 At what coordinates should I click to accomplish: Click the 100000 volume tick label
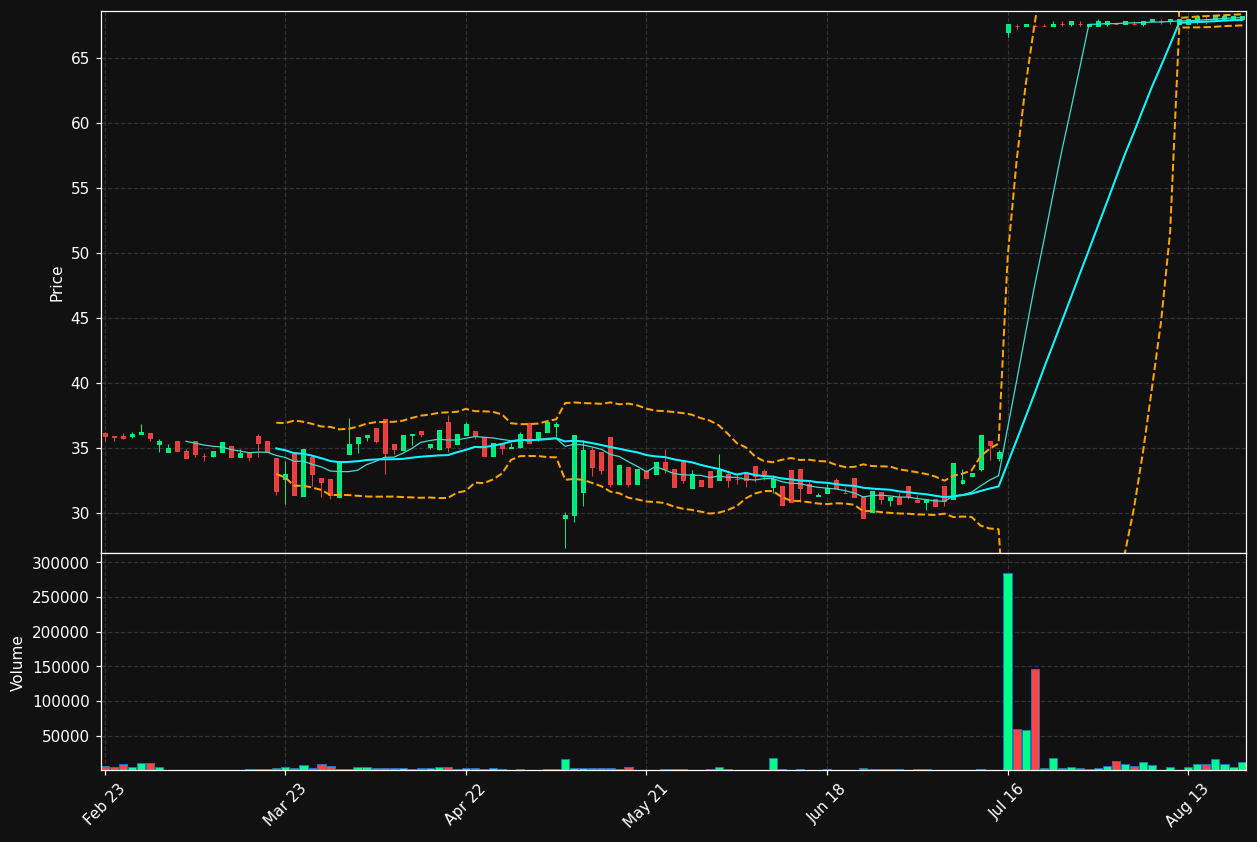coord(62,702)
